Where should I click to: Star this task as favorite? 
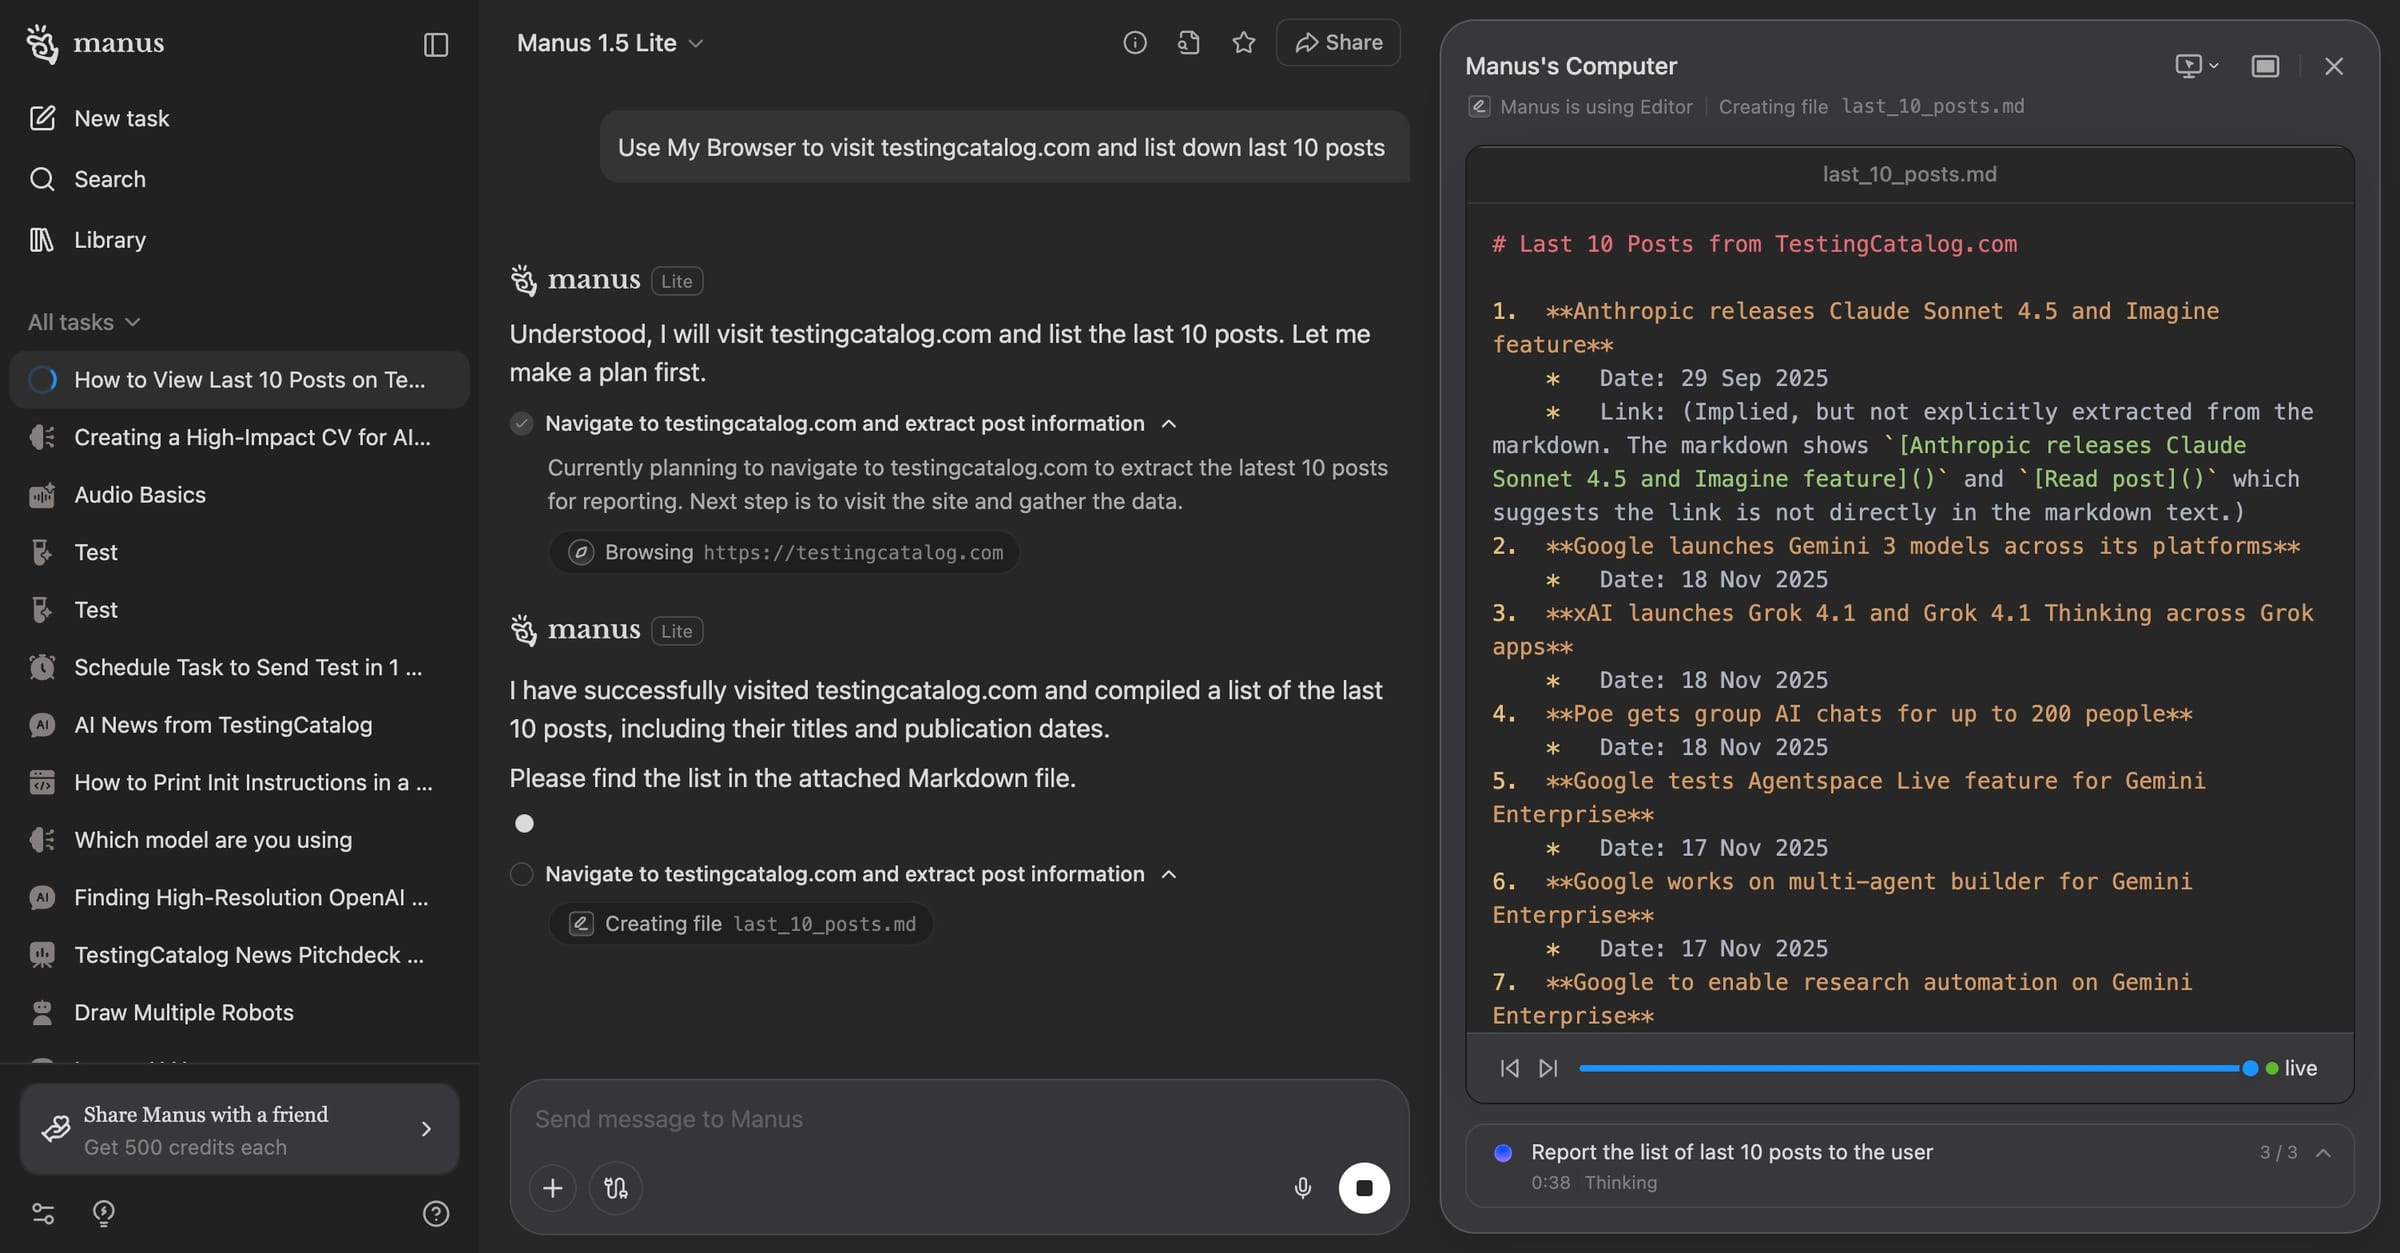tap(1243, 42)
